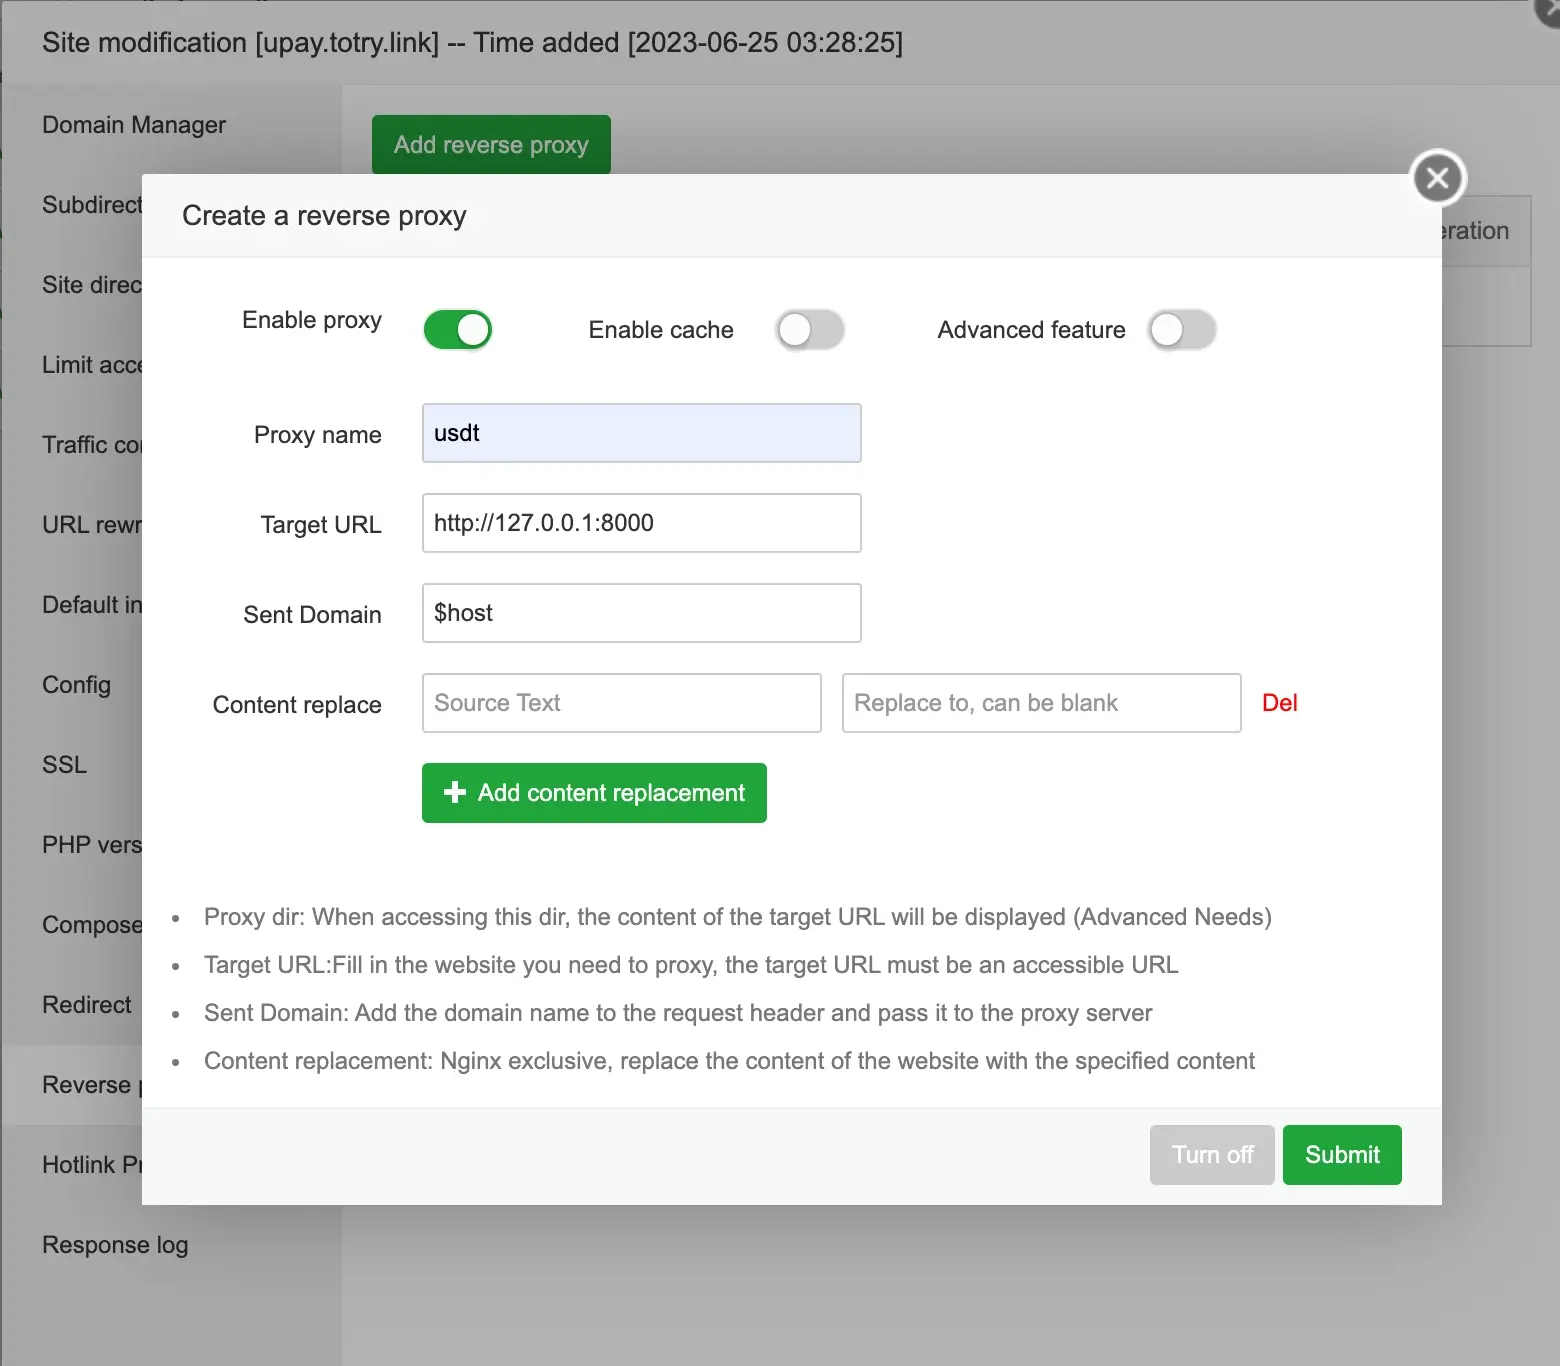Screen dimensions: 1560x1366
Task: Select Config in the sidebar
Action: coord(76,685)
